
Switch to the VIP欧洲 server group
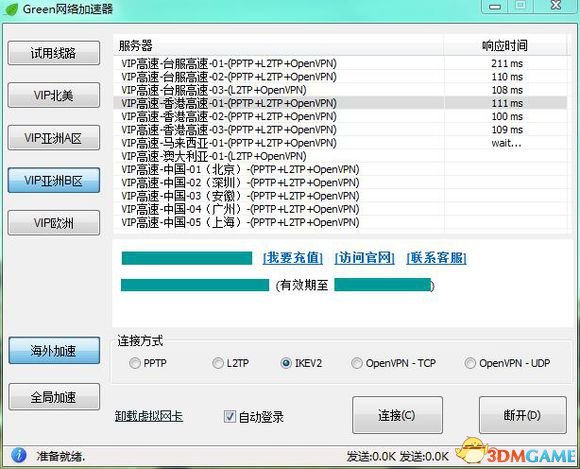click(54, 223)
